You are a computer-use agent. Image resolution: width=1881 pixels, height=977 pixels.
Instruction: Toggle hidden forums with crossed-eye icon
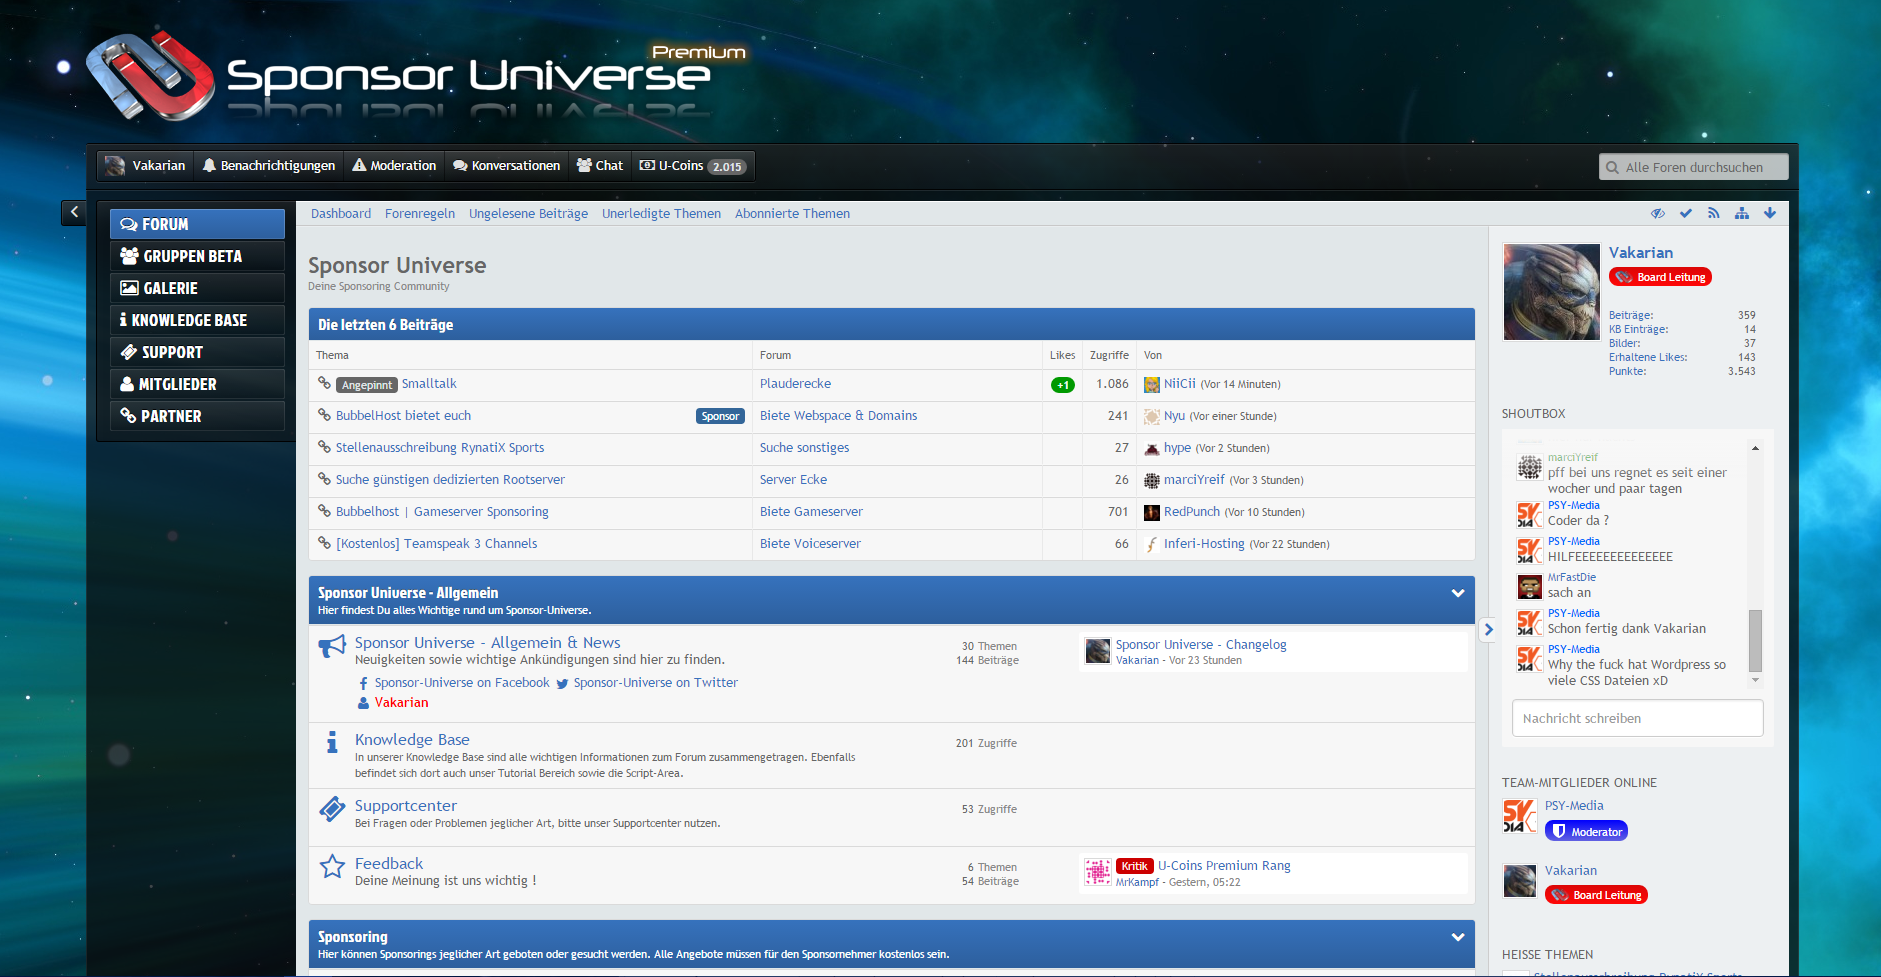coord(1657,213)
